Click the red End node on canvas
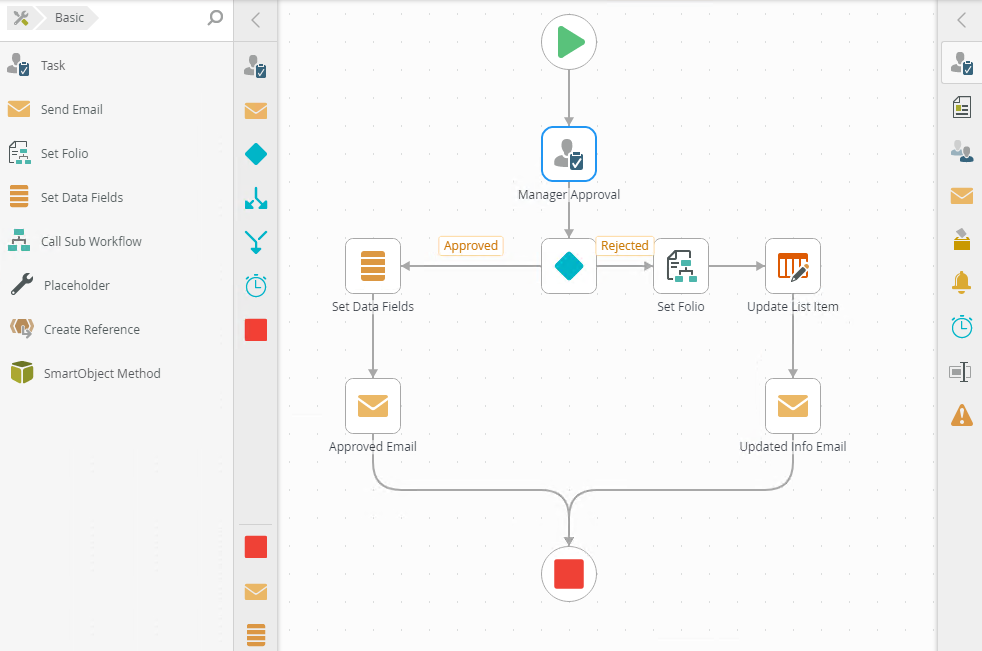Image resolution: width=982 pixels, height=651 pixels. [569, 574]
